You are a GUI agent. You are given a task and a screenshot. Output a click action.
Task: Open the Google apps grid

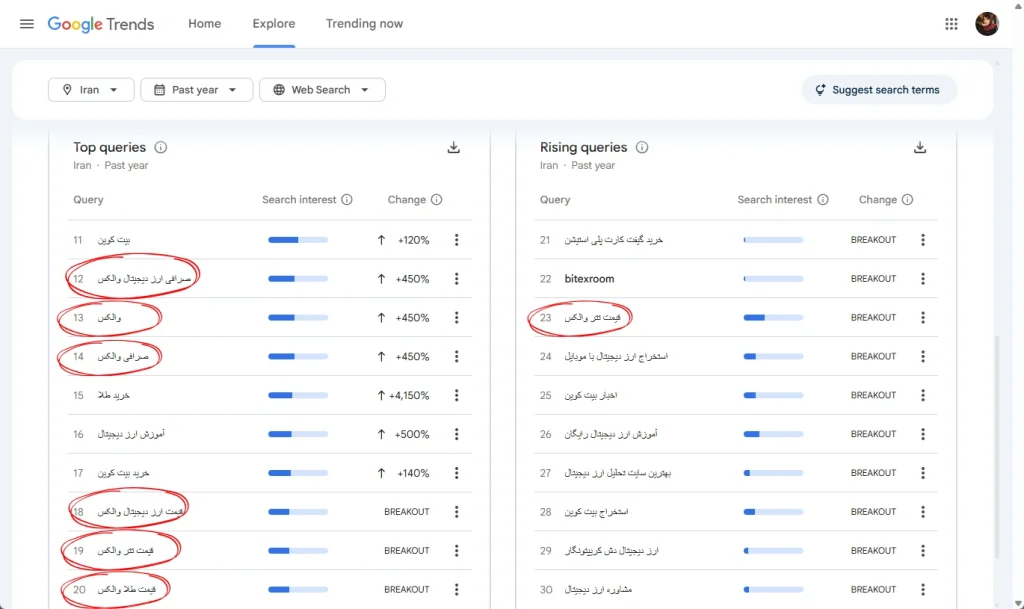pos(951,24)
